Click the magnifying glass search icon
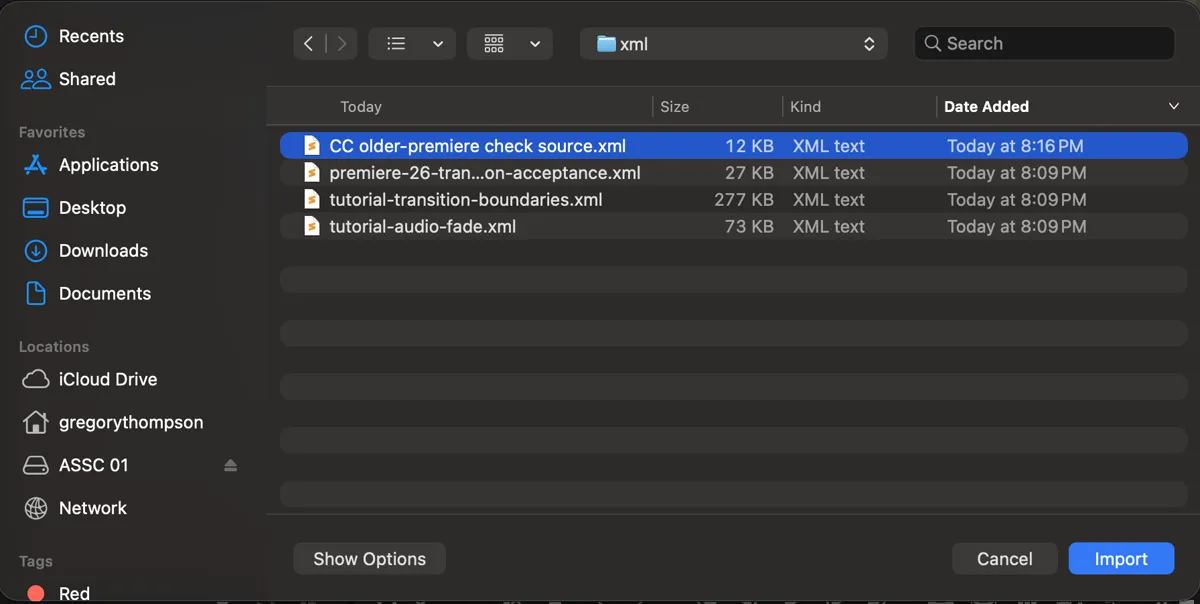The height and width of the screenshot is (604, 1200). click(932, 43)
